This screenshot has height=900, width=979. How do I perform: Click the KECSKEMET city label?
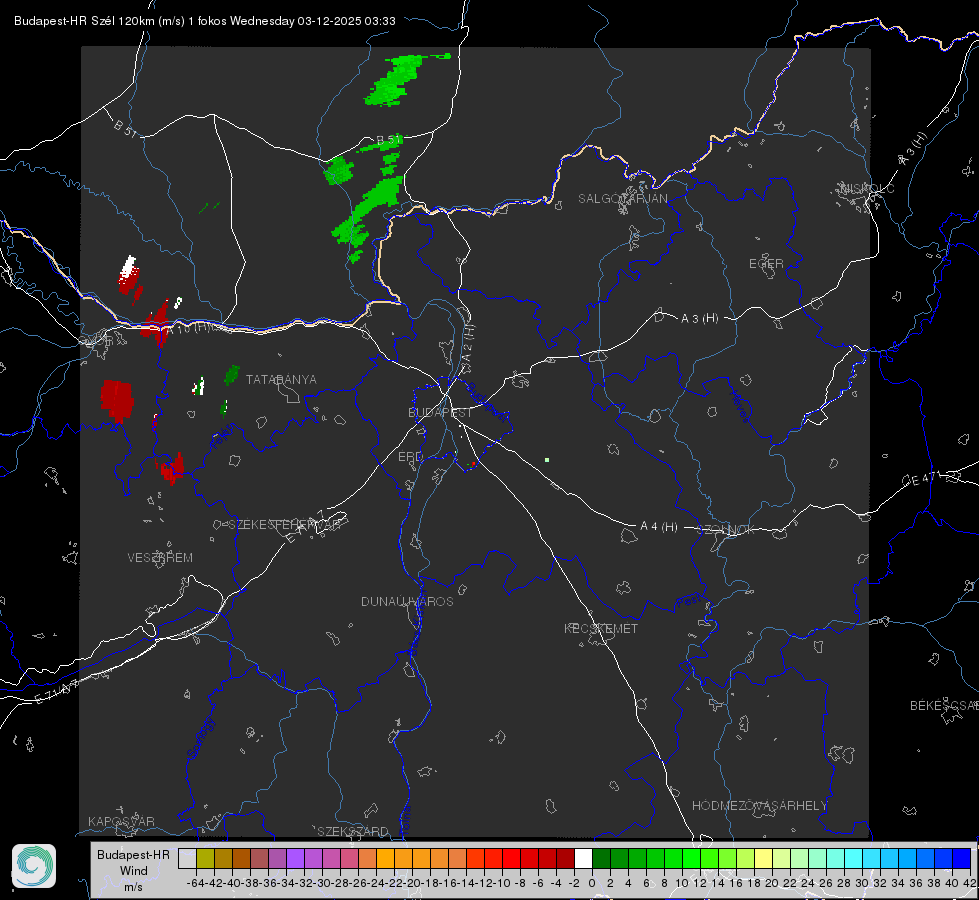click(x=601, y=629)
